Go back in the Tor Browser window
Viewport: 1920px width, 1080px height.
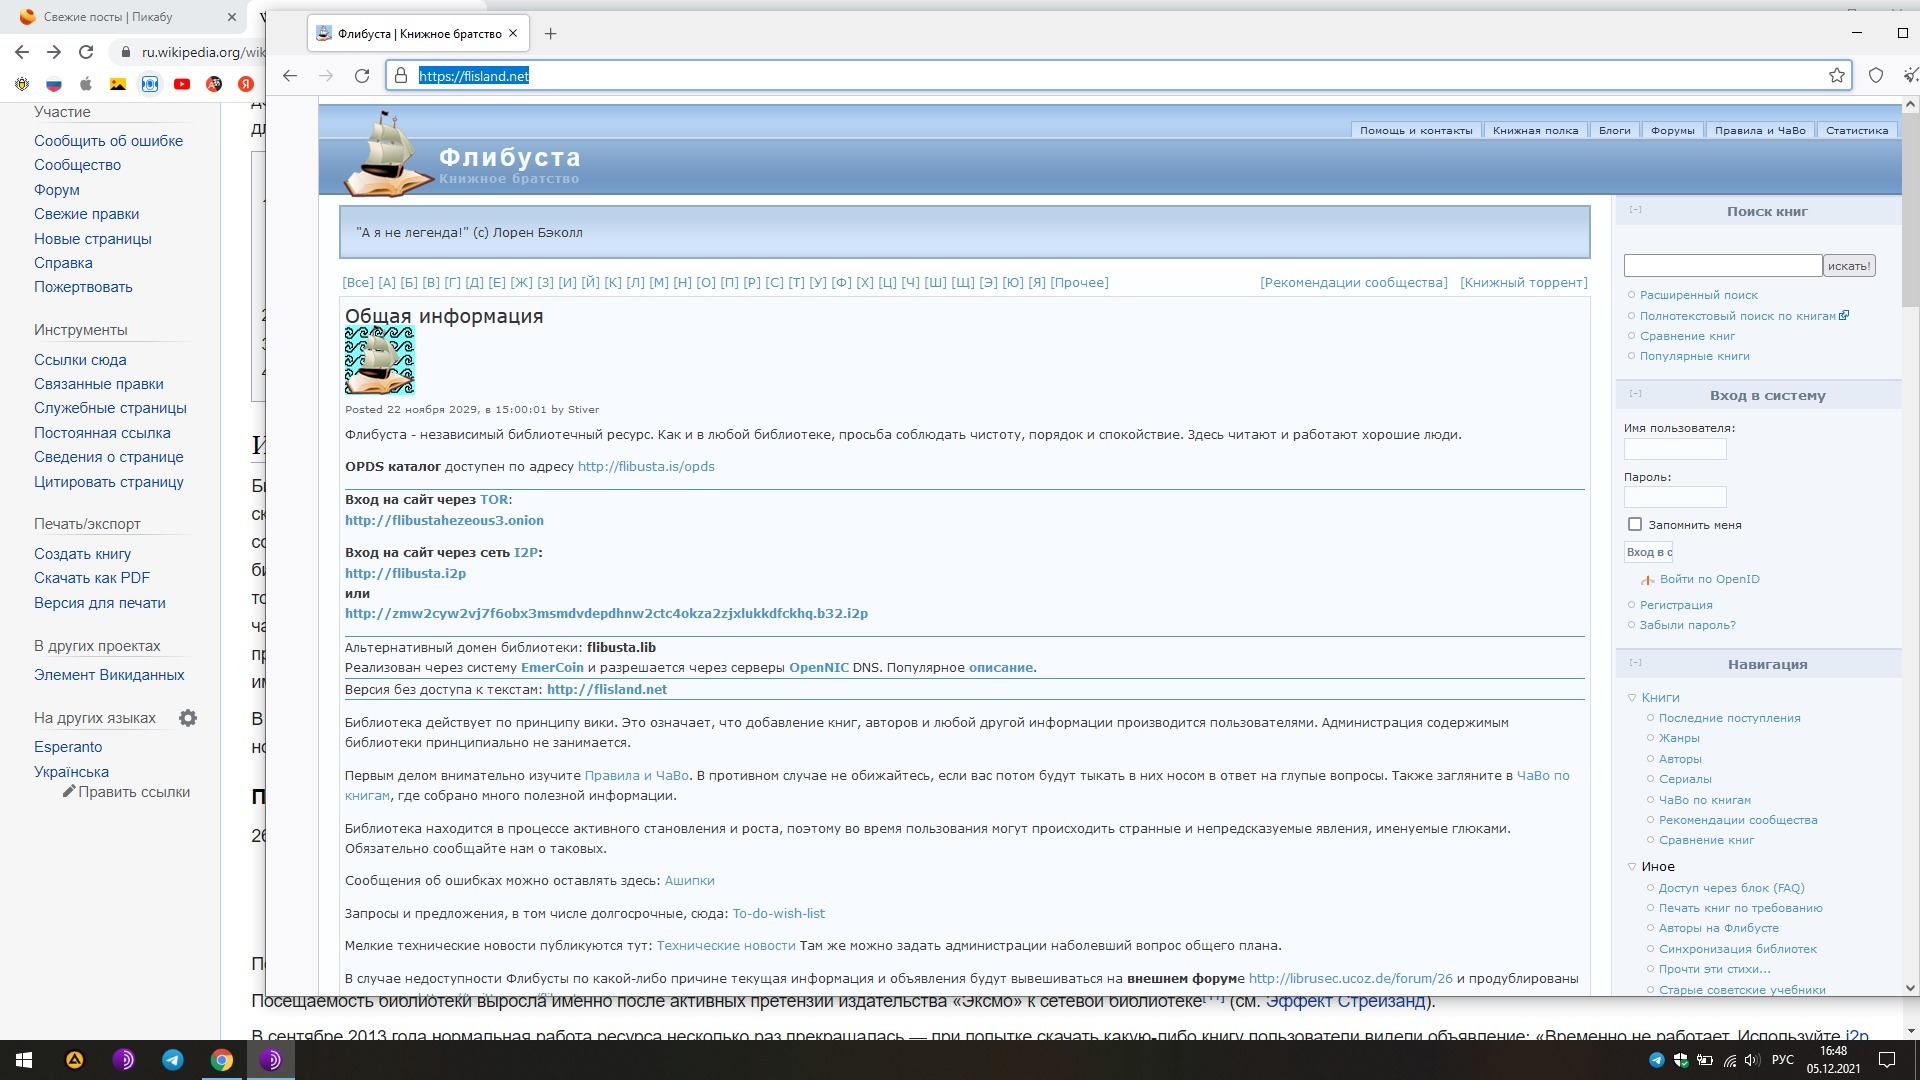(x=290, y=75)
